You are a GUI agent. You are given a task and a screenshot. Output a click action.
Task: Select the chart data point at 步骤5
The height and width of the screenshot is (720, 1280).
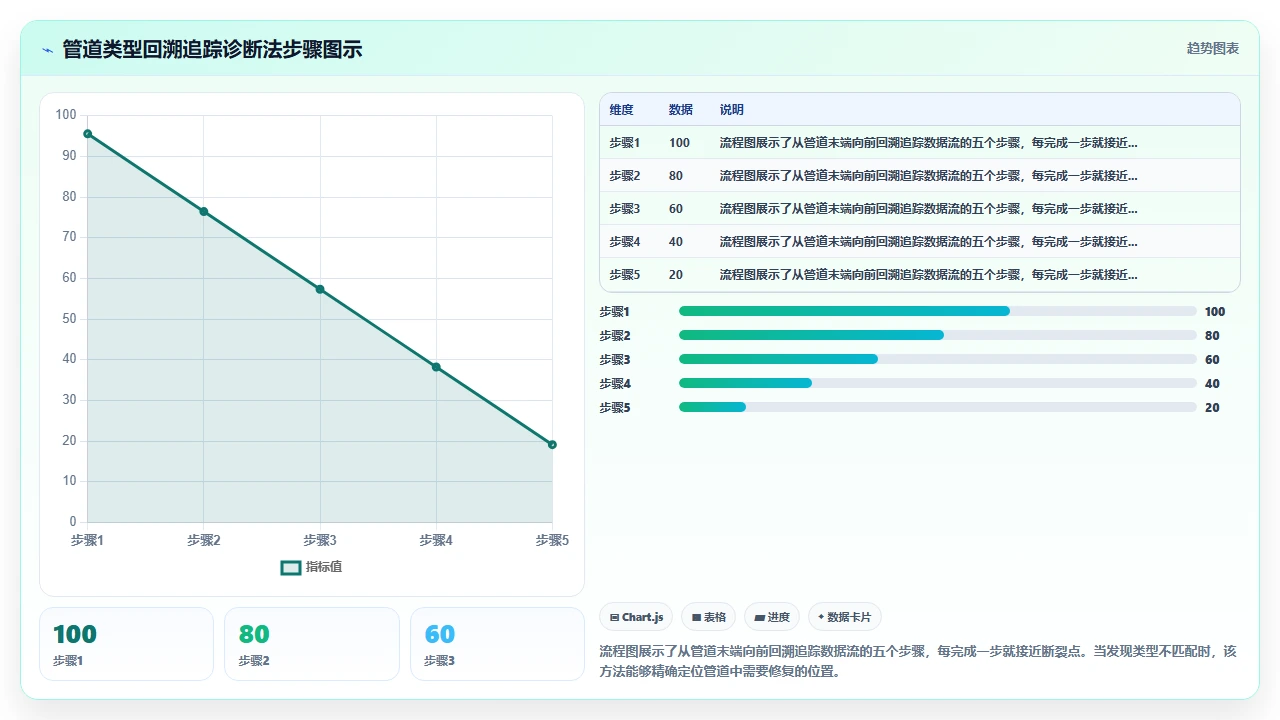(x=552, y=445)
